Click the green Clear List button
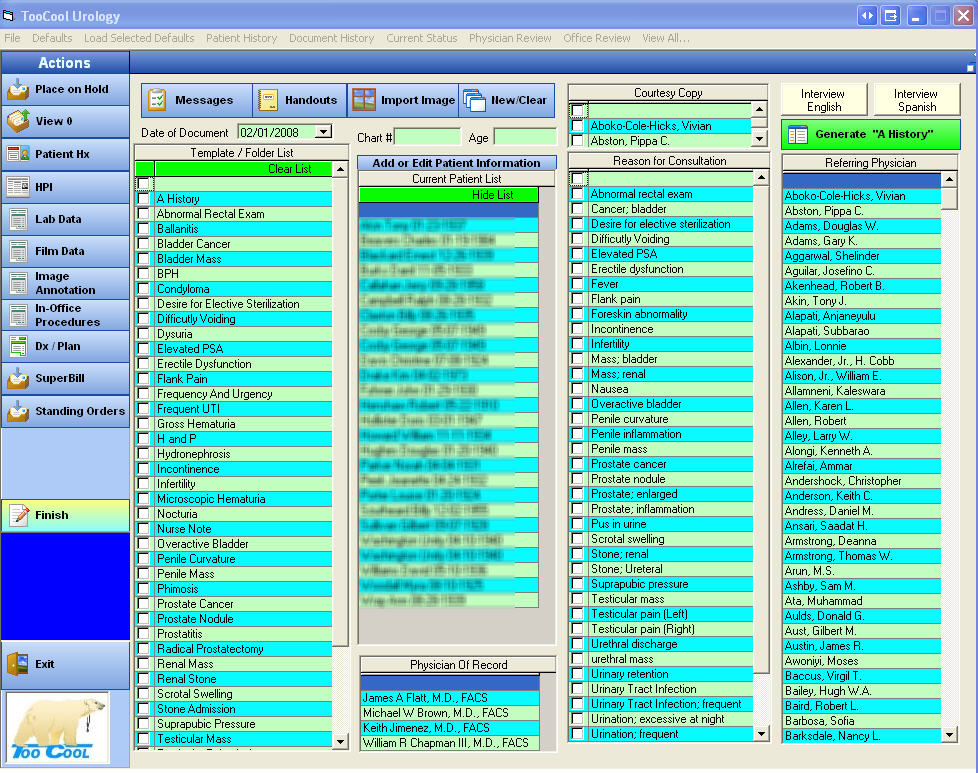Screen dimensions: 978x773 (x=243, y=169)
